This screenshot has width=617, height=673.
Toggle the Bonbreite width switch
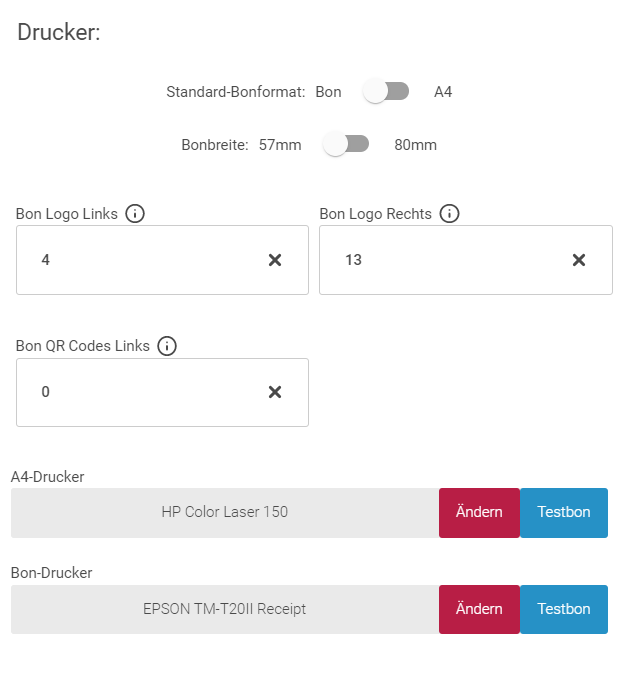pyautogui.click(x=347, y=145)
